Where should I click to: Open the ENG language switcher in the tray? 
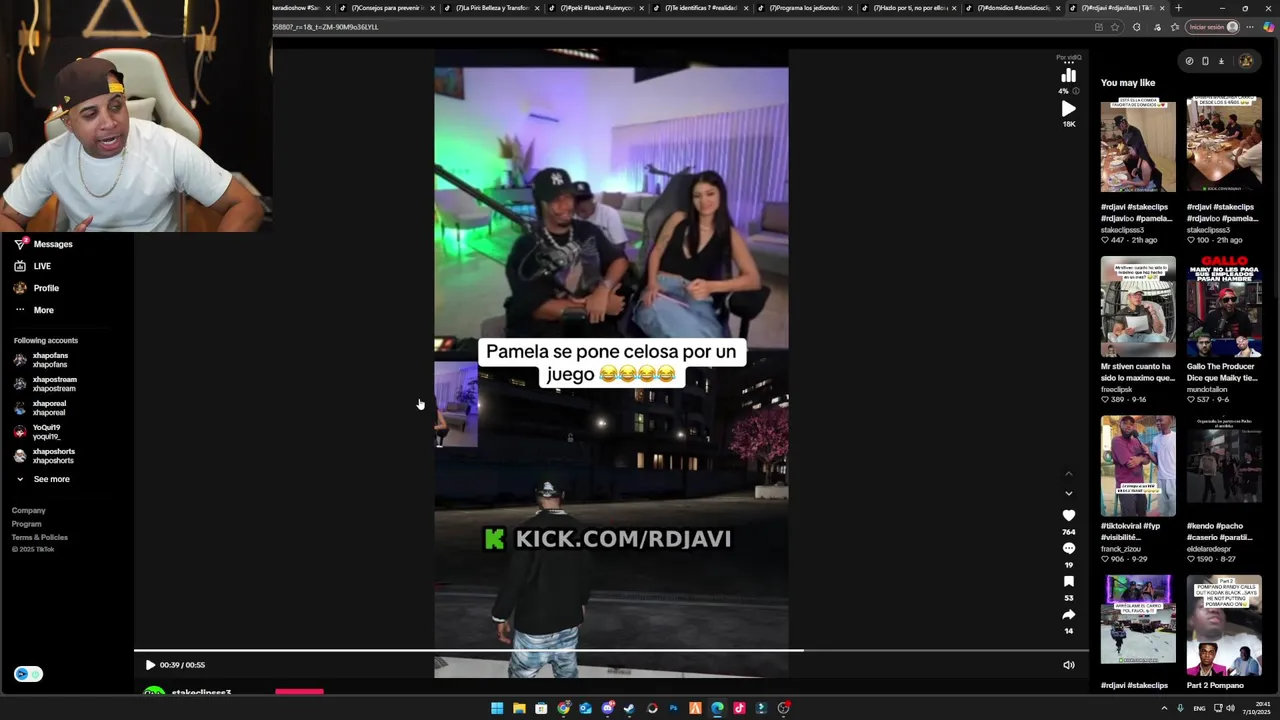pyautogui.click(x=1199, y=708)
